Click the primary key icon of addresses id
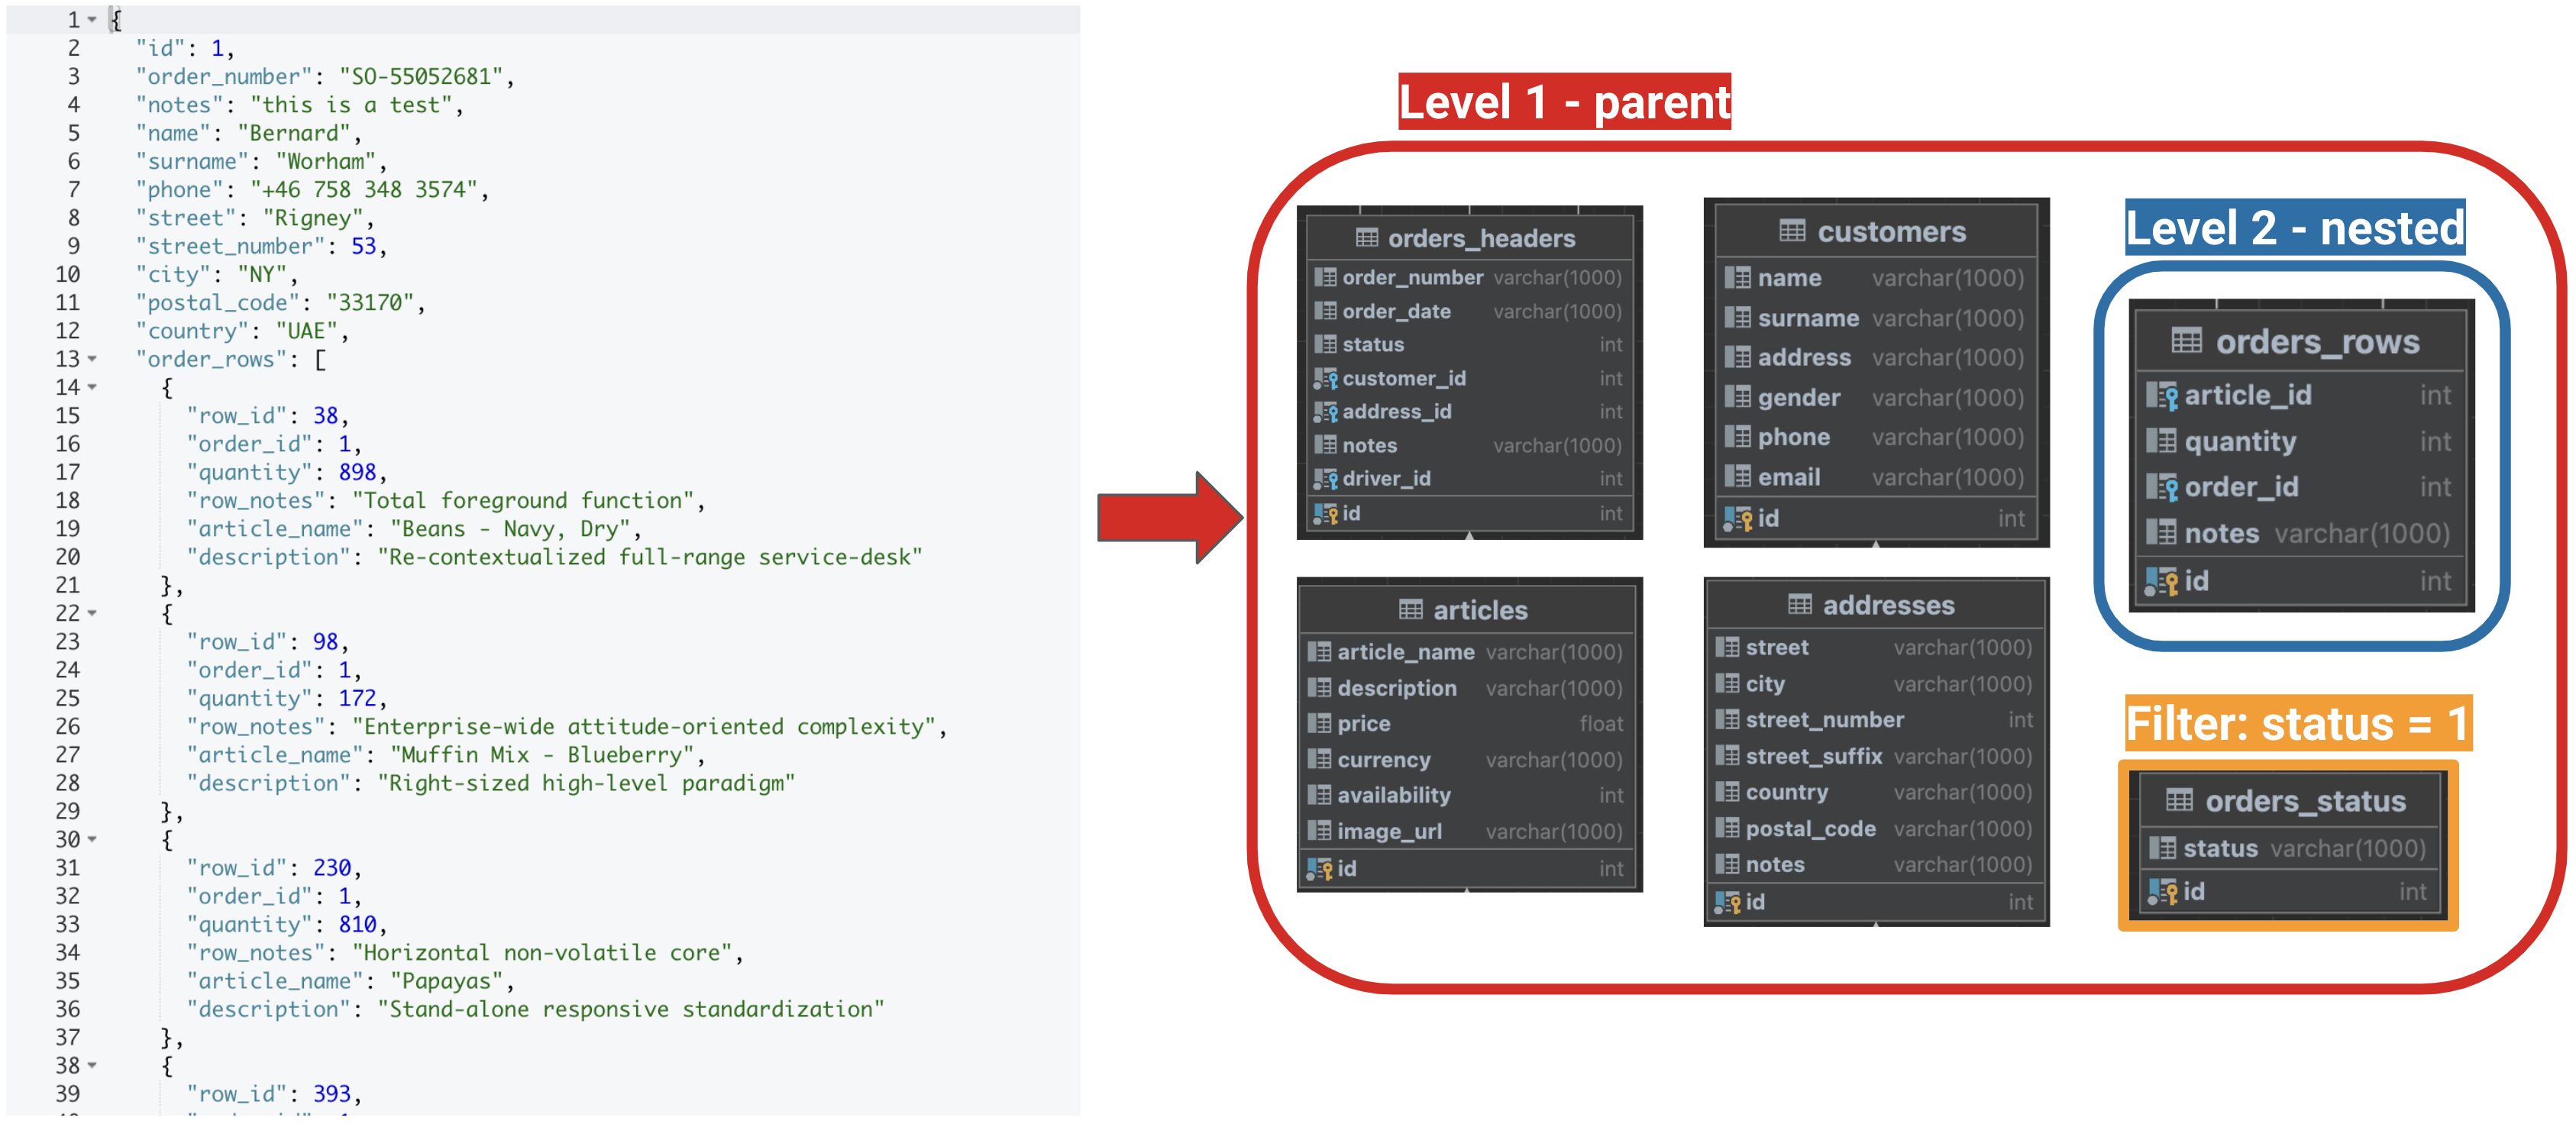This screenshot has width=2576, height=1124. 1727,903
